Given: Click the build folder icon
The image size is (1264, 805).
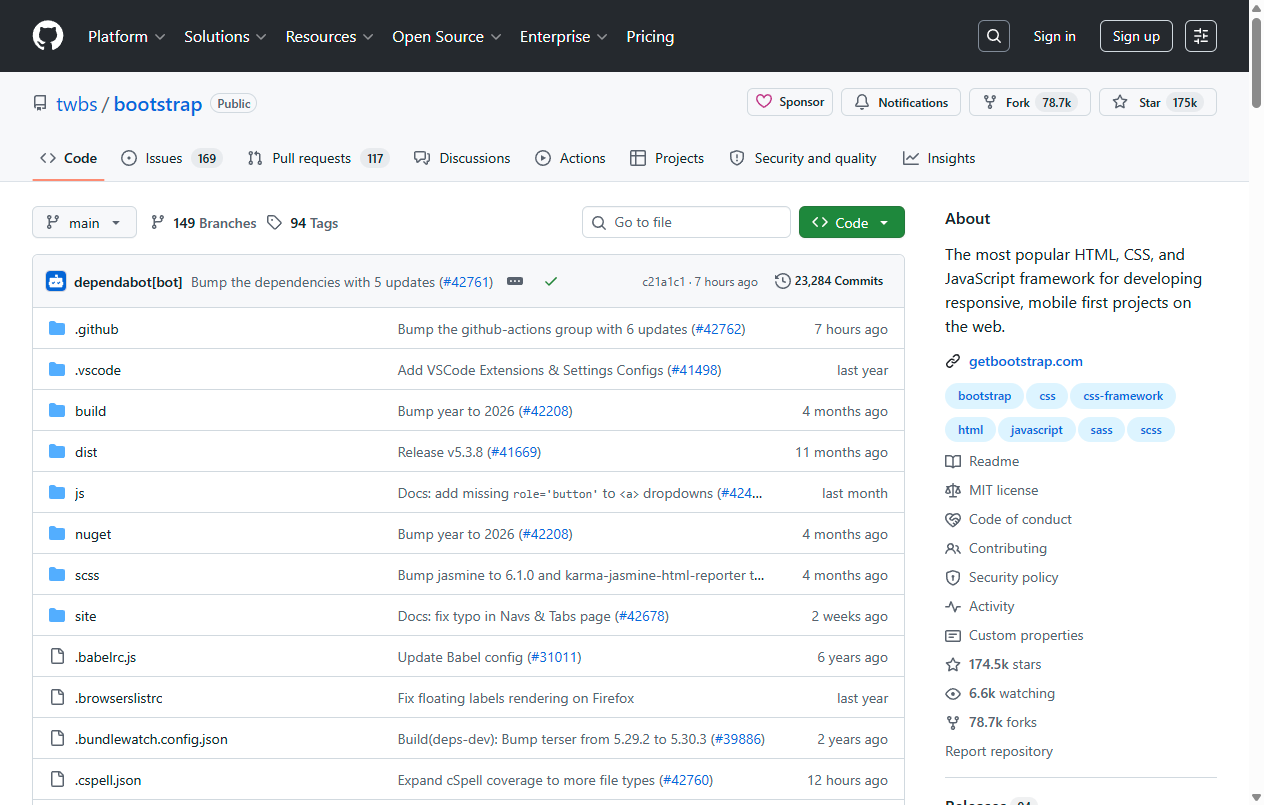Looking at the screenshot, I should [x=57, y=411].
